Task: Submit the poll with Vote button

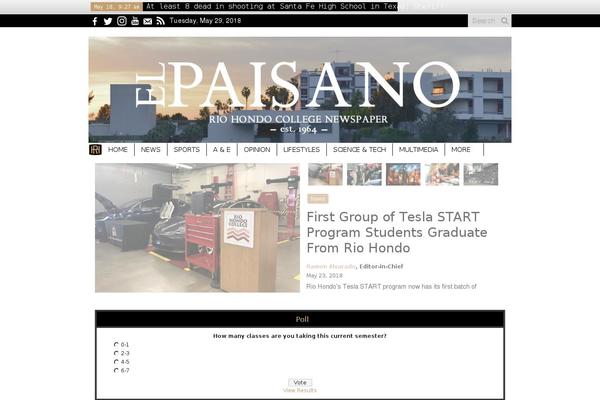Action: (300, 382)
